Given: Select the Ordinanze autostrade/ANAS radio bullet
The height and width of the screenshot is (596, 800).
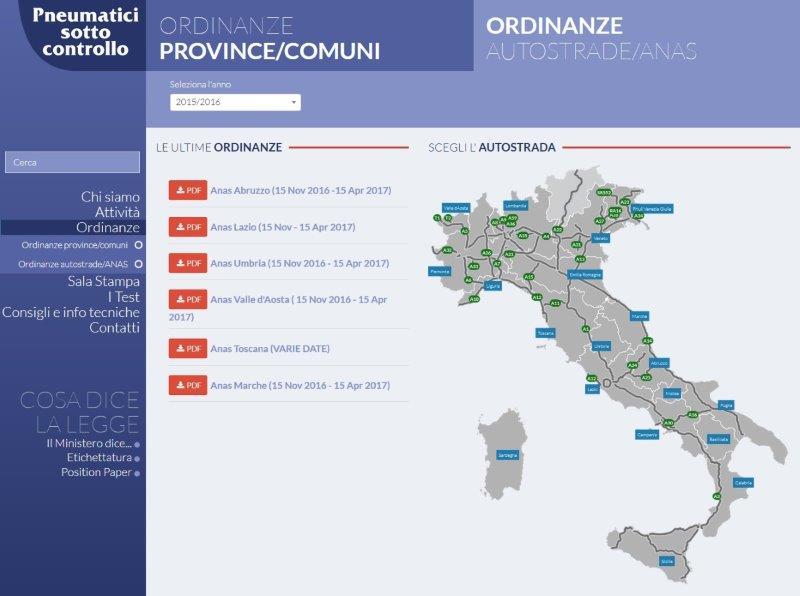Looking at the screenshot, I should (139, 264).
